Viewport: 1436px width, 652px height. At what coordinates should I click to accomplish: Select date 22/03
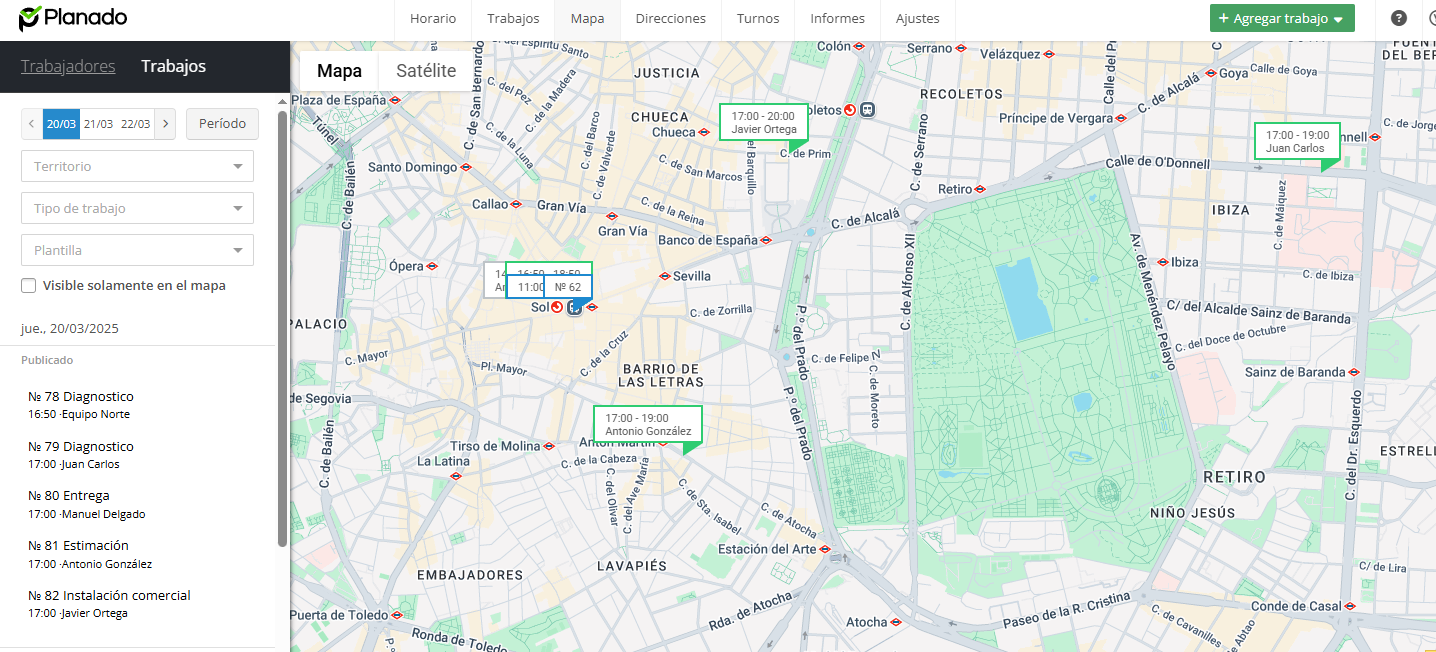135,124
